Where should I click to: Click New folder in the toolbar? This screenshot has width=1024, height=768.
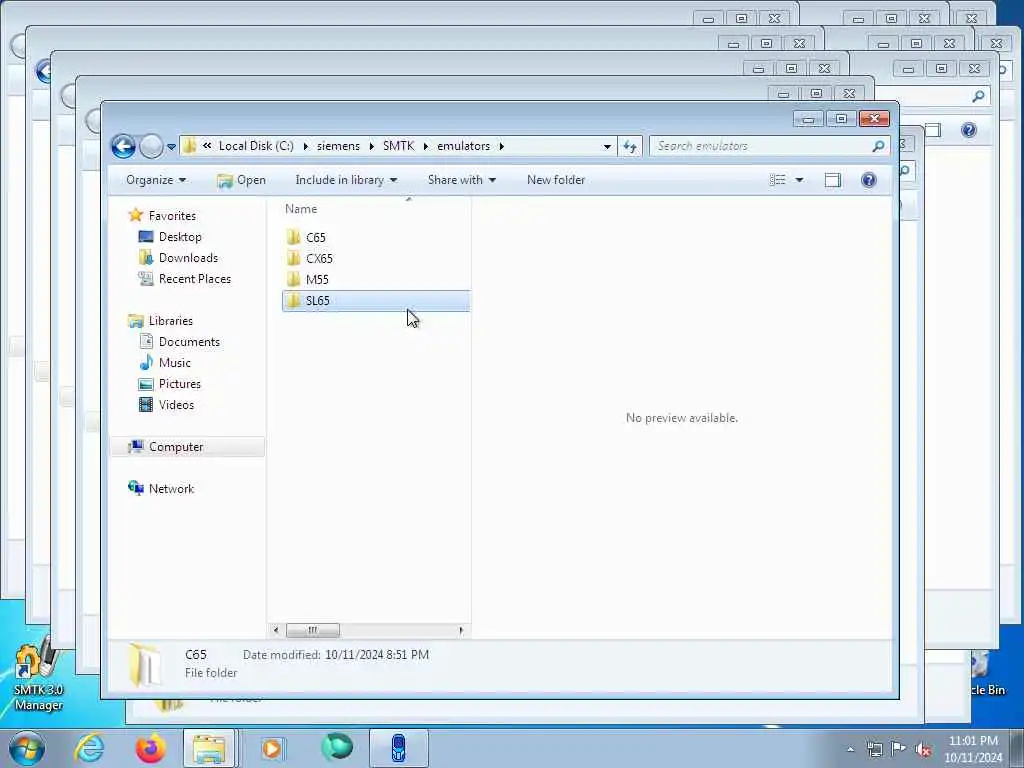(x=556, y=180)
